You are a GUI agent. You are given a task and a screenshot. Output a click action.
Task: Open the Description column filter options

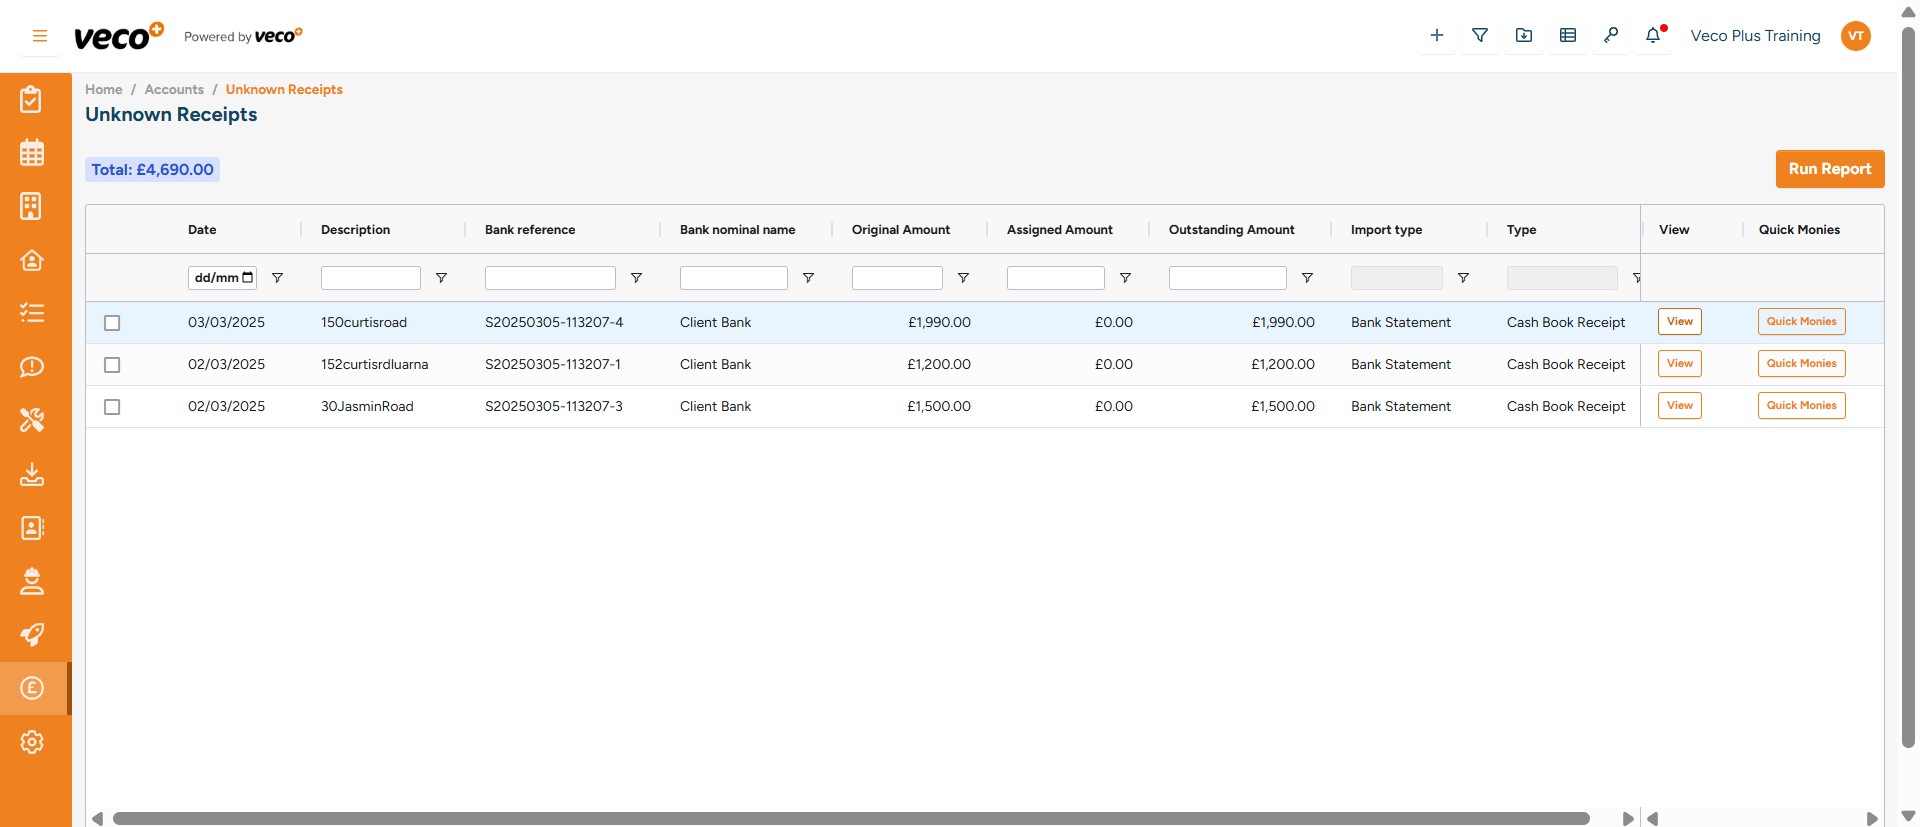[x=441, y=278]
